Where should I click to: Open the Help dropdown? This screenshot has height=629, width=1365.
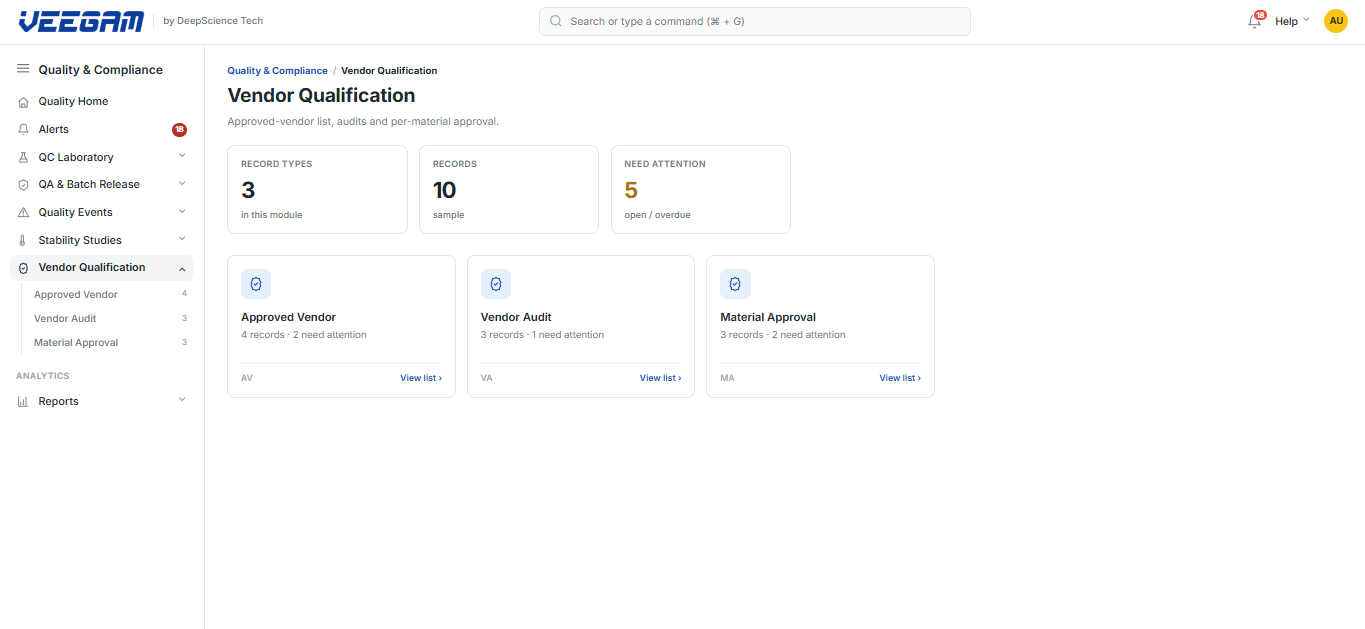[x=1292, y=21]
